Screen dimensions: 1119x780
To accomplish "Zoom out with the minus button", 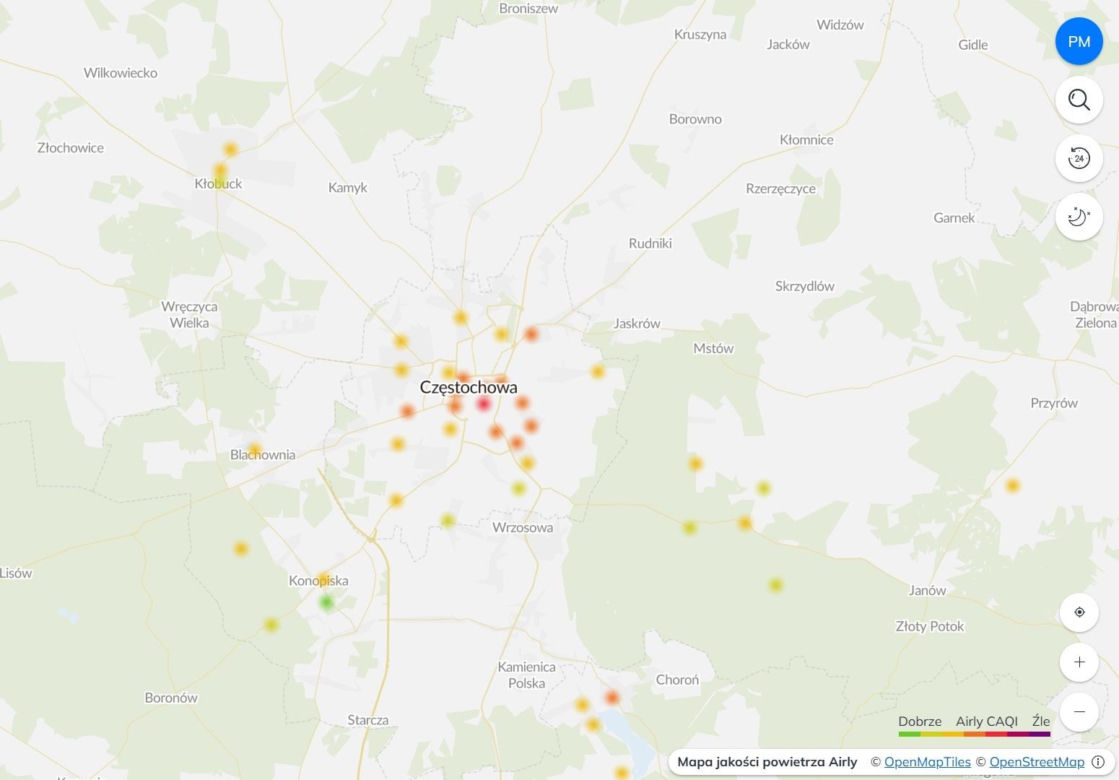I will coord(1079,711).
